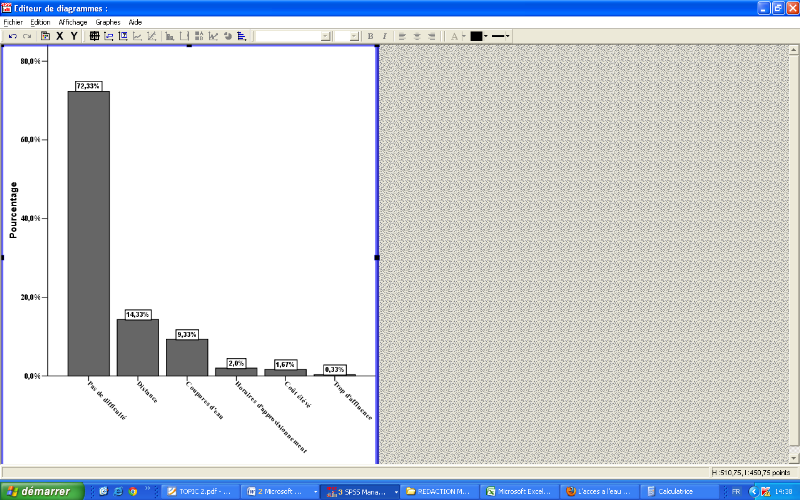
Task: Click the horizontal bars legend icon
Action: 242,36
